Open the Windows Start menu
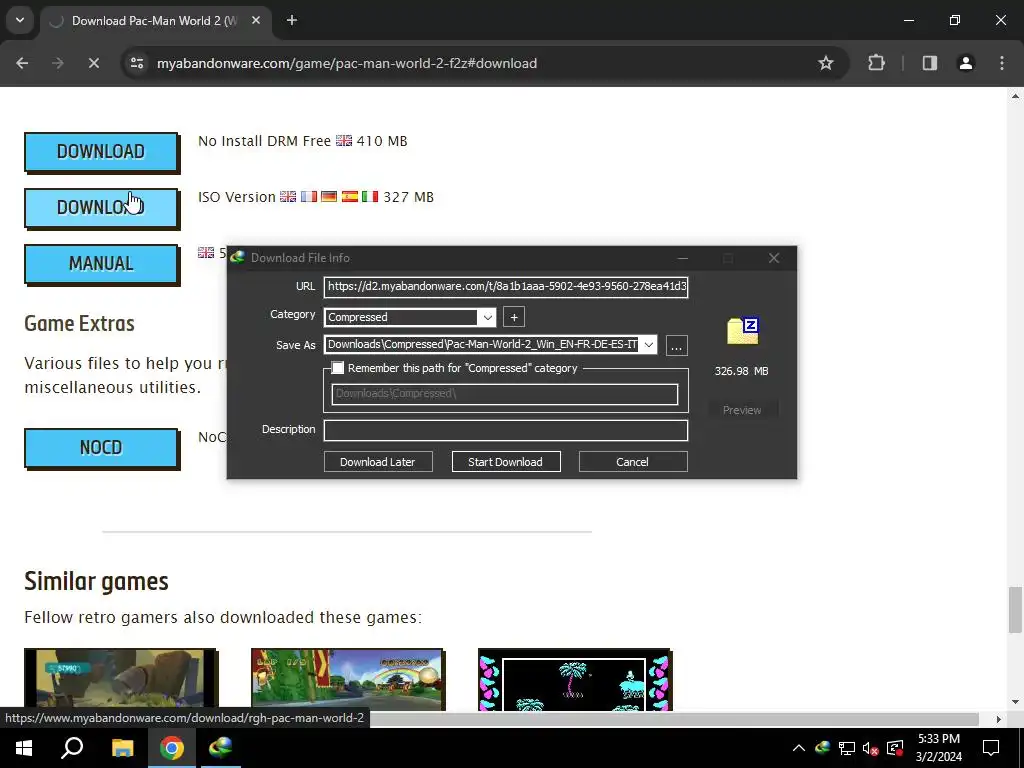Viewport: 1024px width, 768px height. [24, 748]
